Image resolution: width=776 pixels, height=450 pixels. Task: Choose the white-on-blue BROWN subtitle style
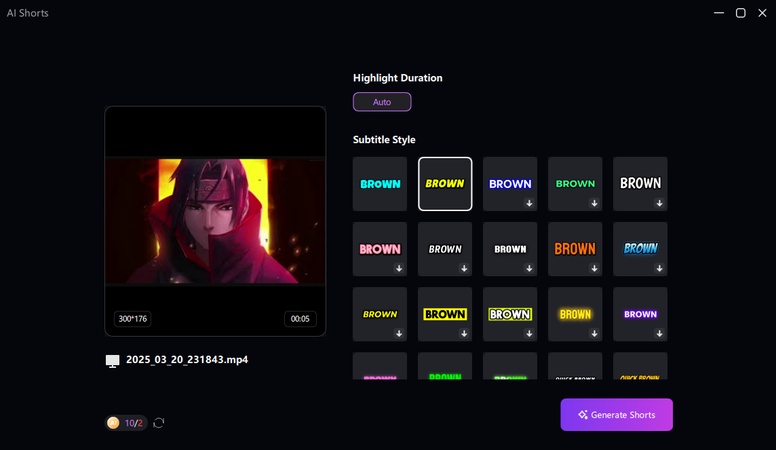click(510, 184)
